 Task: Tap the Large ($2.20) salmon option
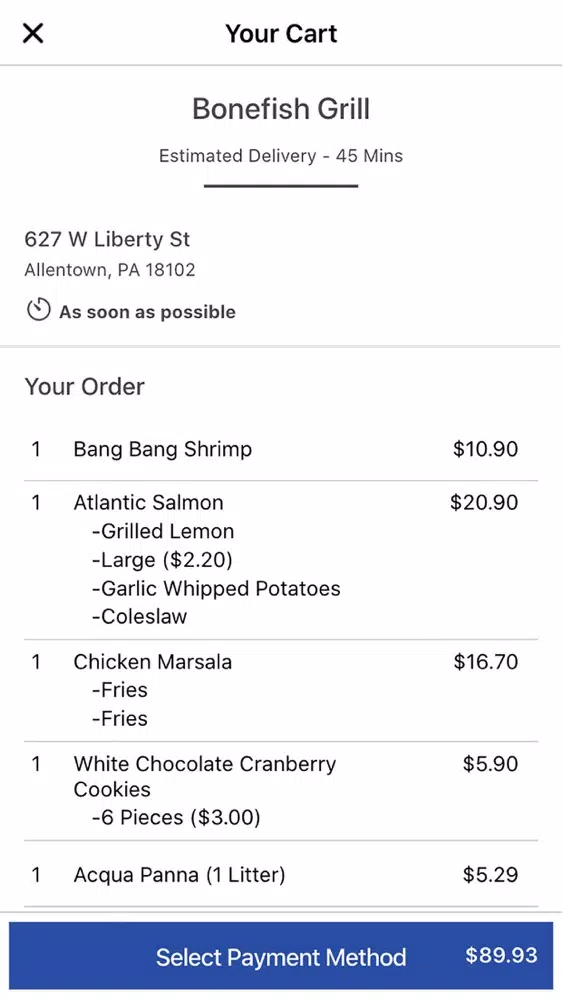click(163, 560)
